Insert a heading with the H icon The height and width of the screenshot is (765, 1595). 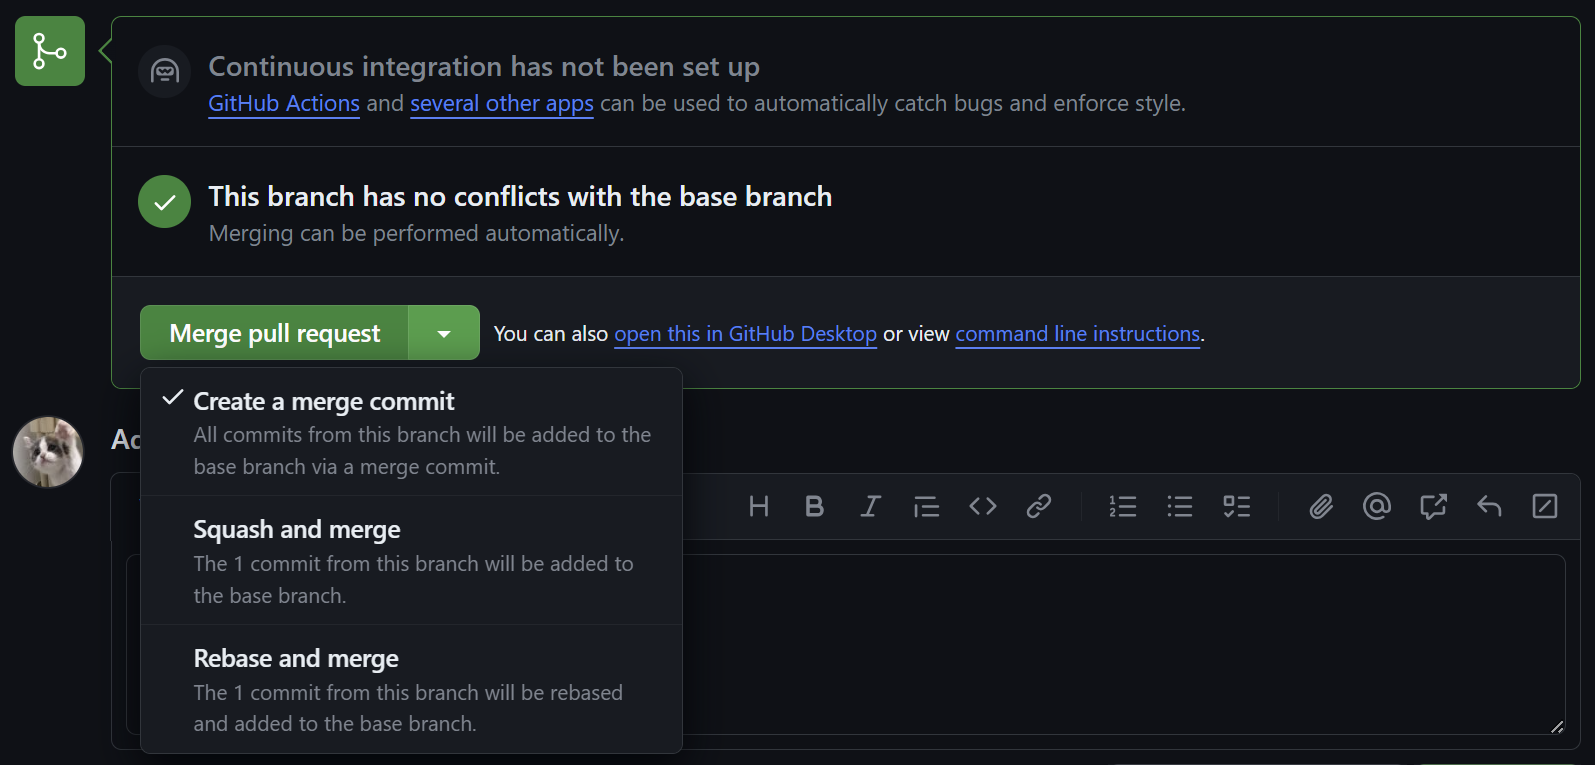[x=759, y=507]
